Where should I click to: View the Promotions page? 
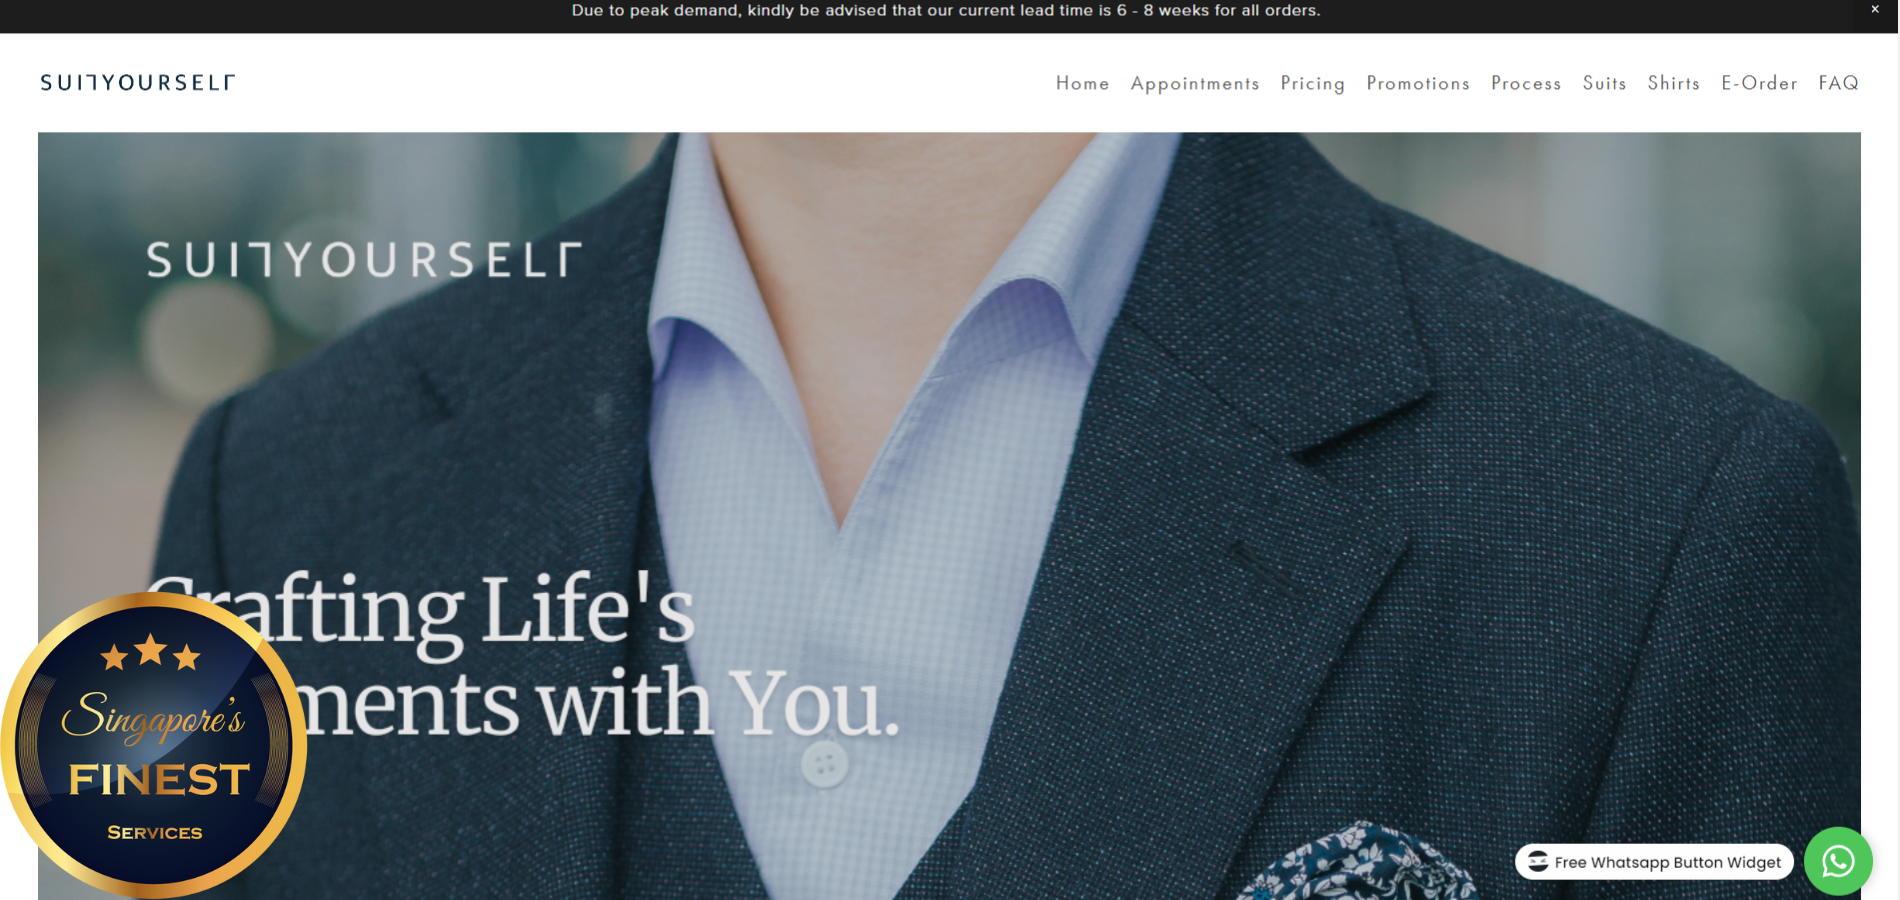click(x=1418, y=83)
